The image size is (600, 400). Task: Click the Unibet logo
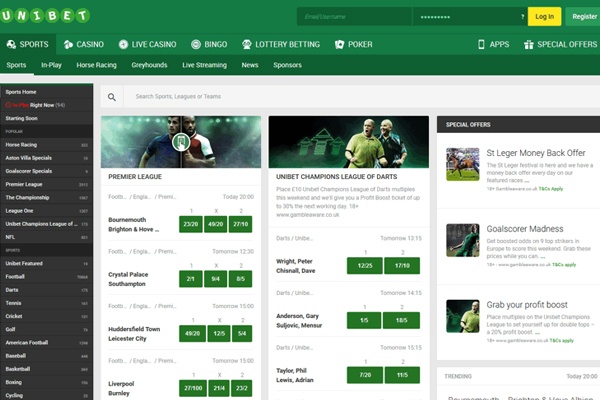(x=45, y=16)
